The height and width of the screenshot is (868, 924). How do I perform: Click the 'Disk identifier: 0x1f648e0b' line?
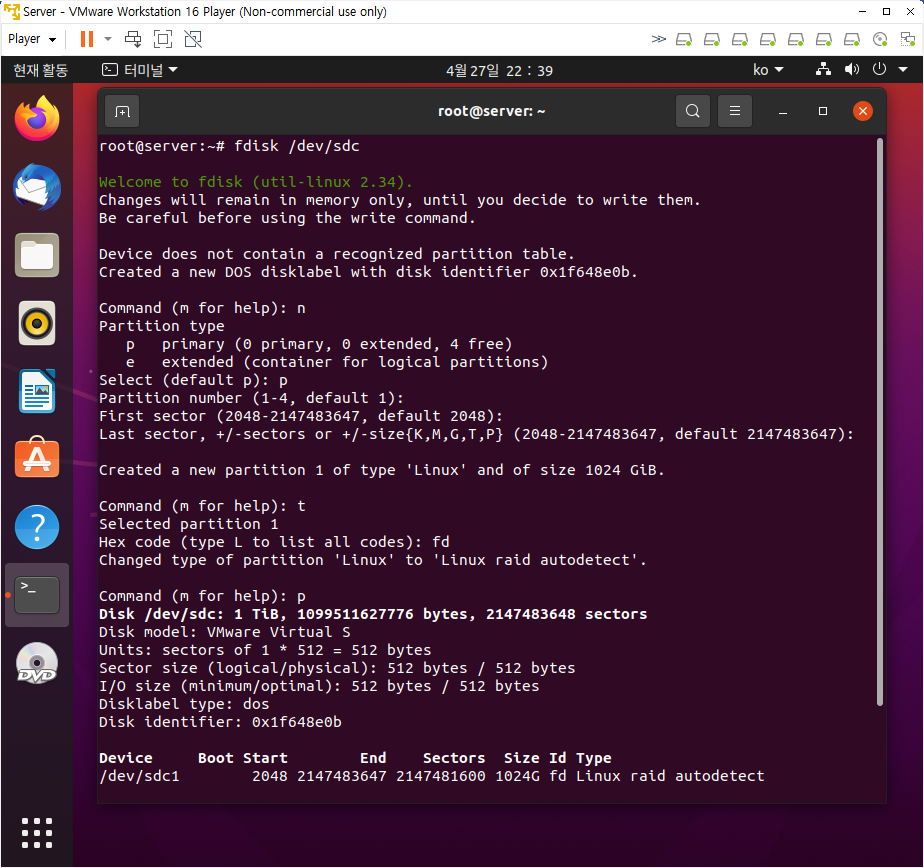pos(220,722)
